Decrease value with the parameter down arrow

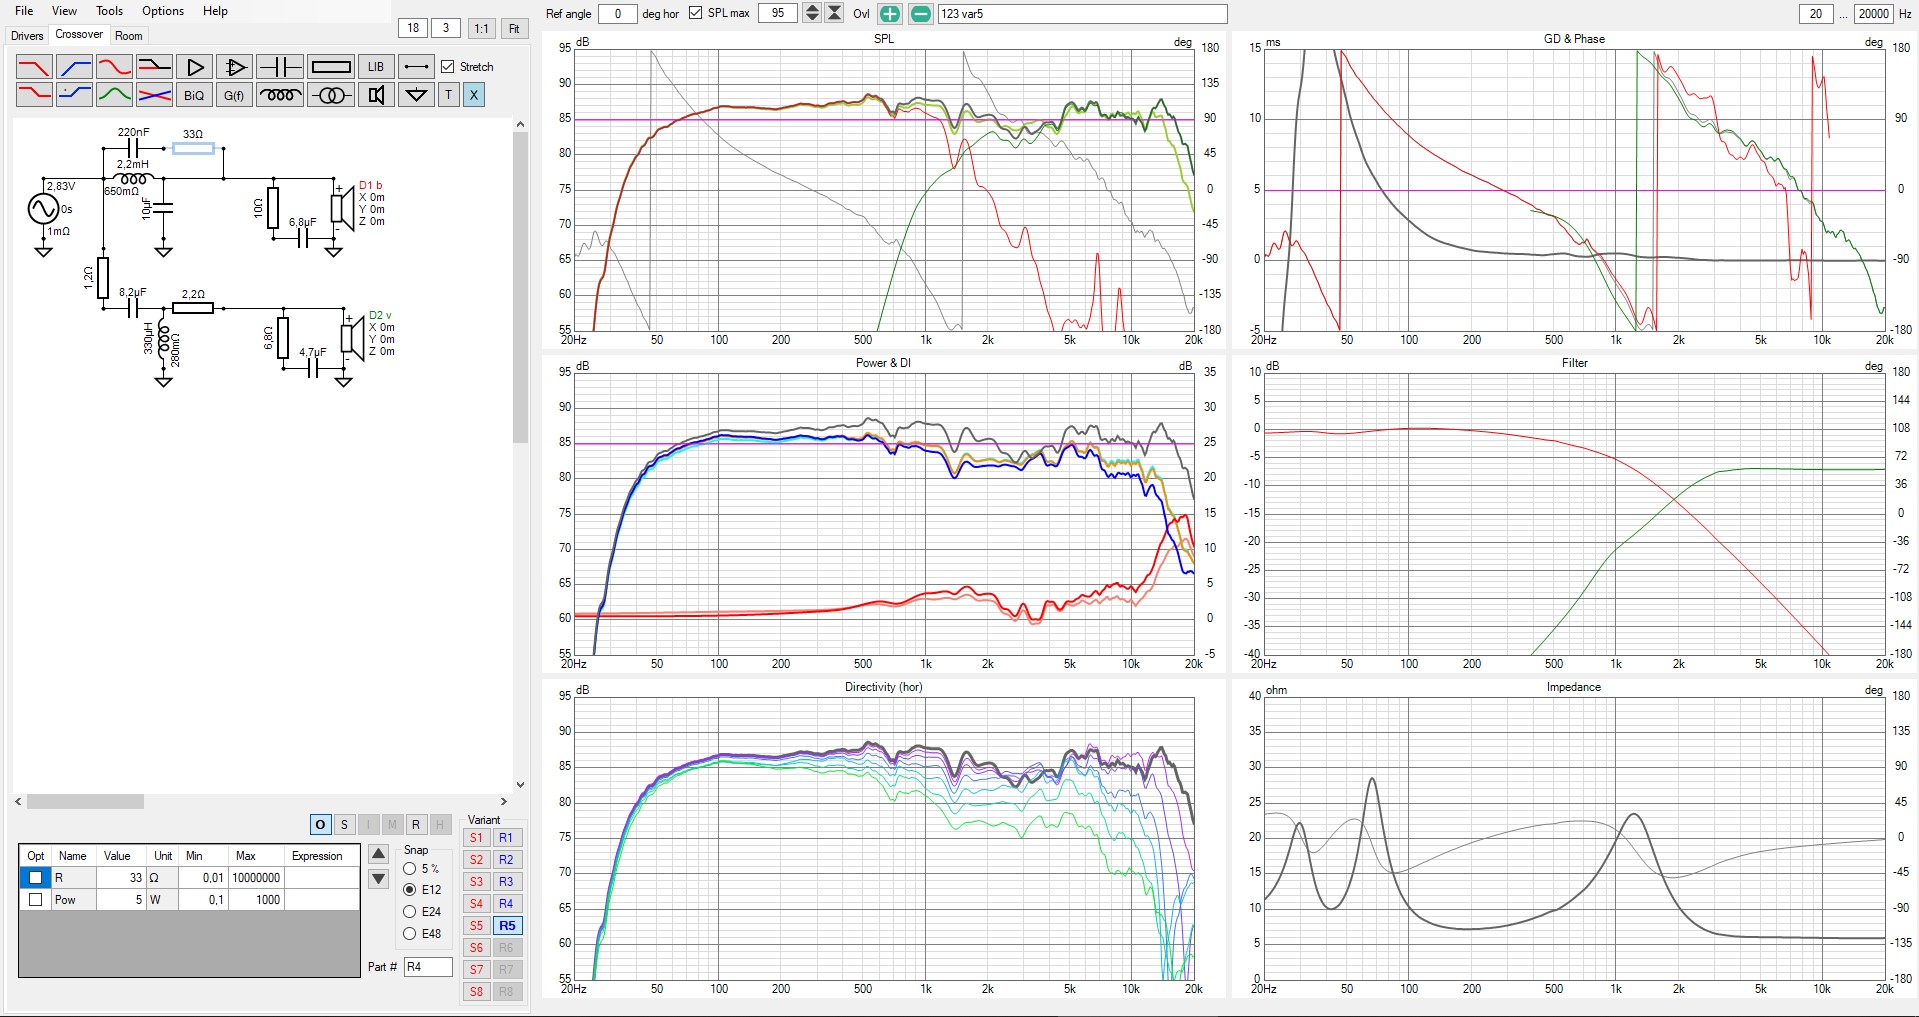(x=378, y=879)
